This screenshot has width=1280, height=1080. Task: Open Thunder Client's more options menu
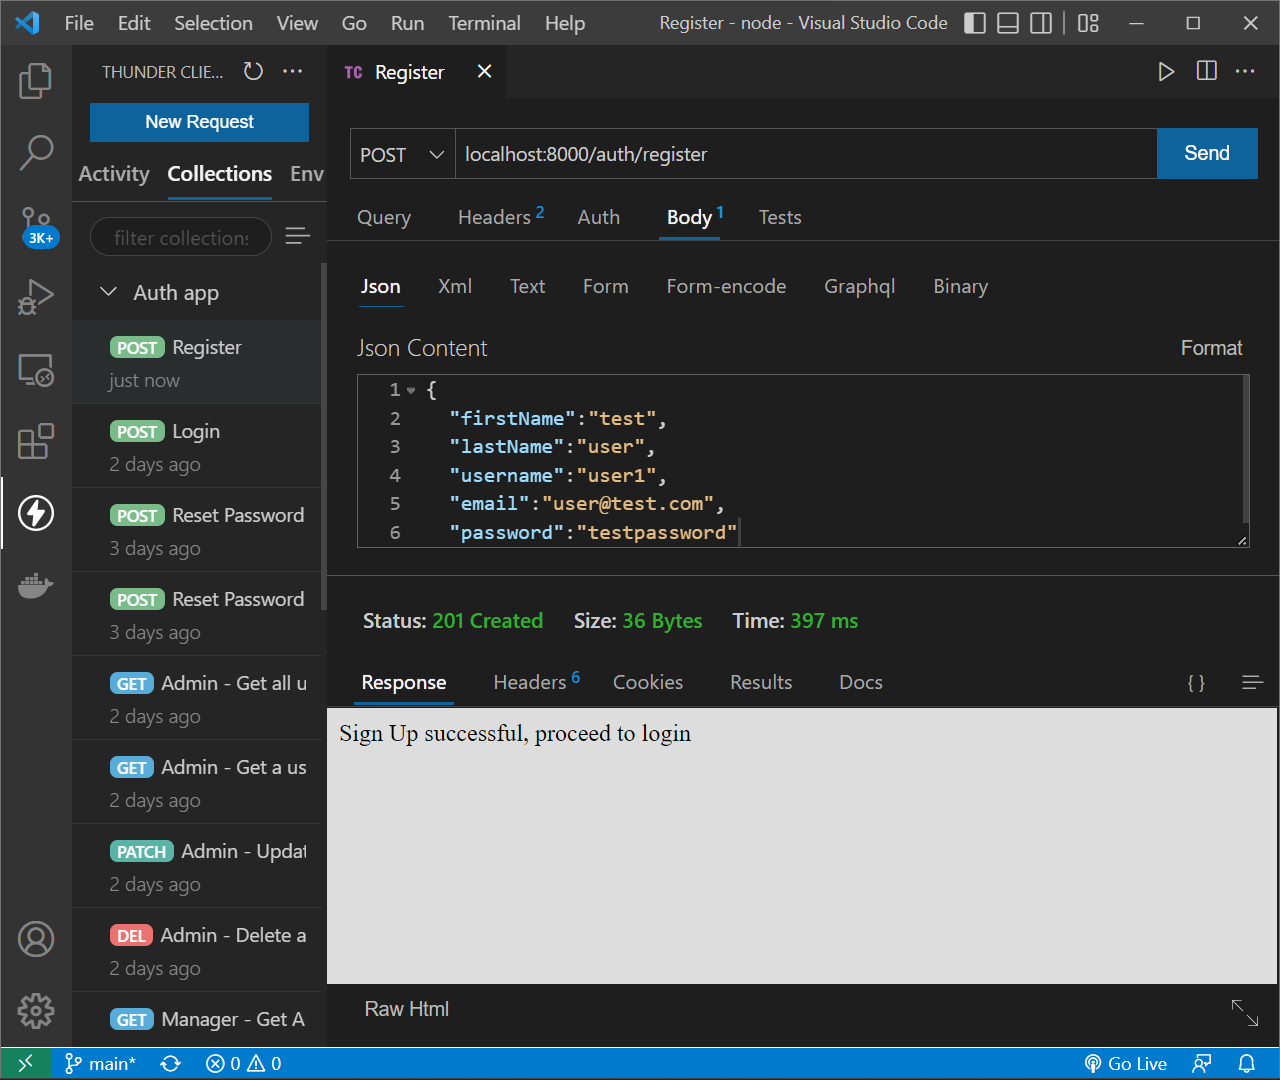tap(294, 71)
